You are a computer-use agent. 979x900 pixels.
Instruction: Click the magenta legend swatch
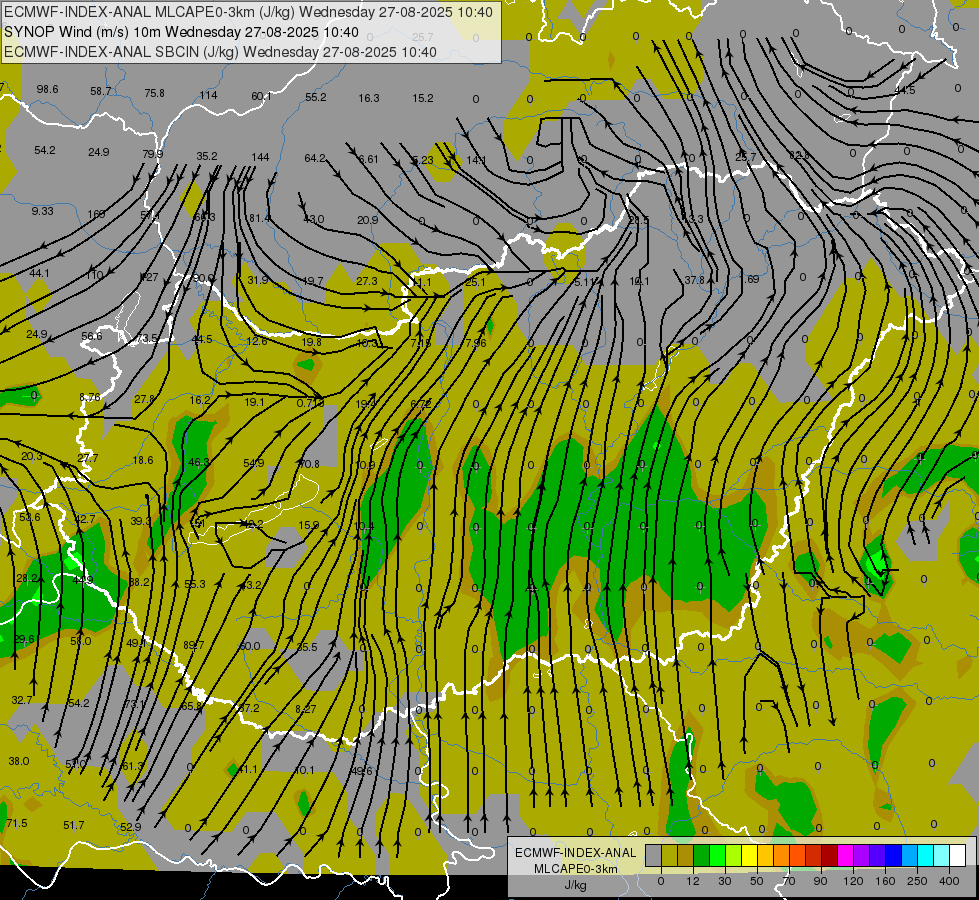(845, 856)
